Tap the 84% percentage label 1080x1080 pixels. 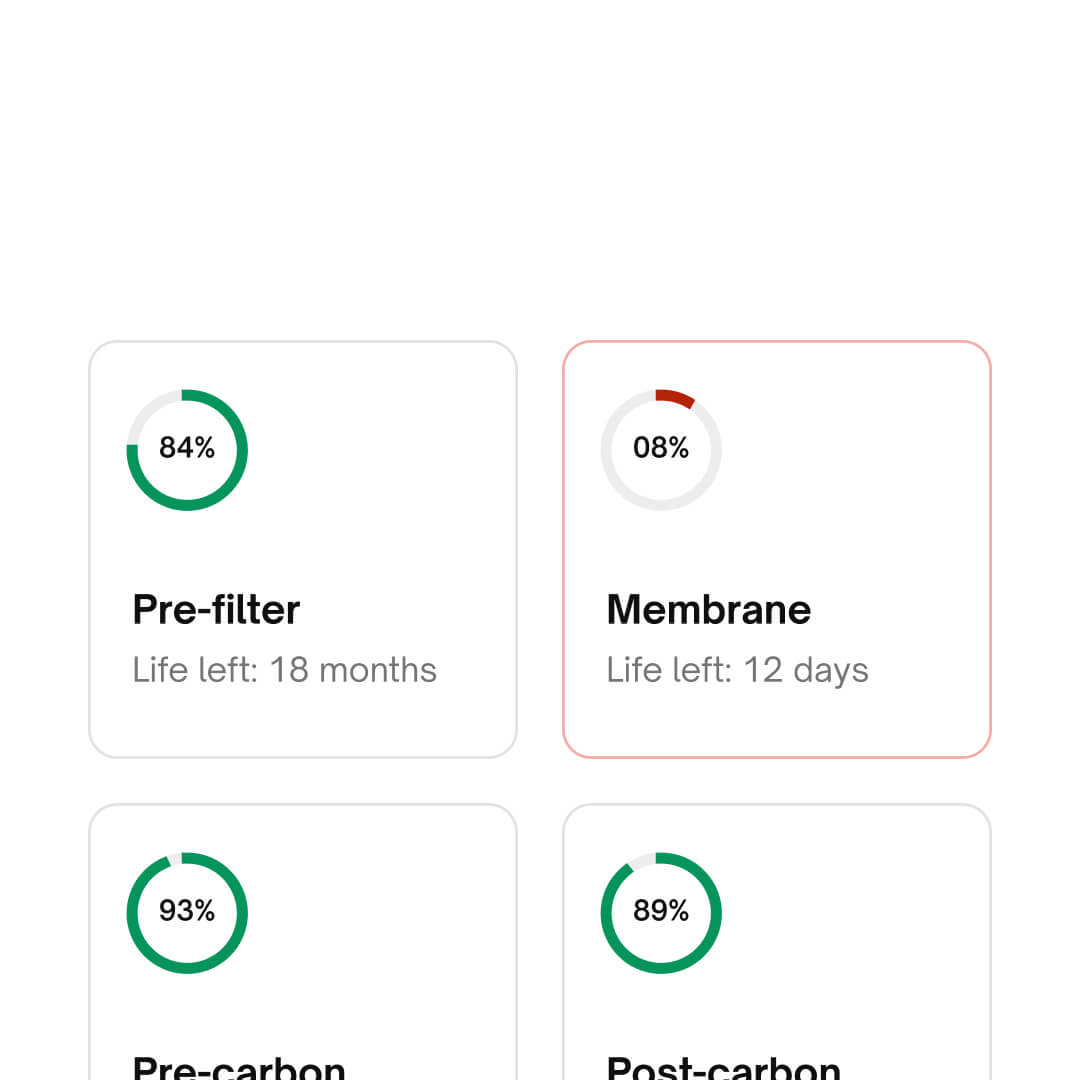tap(187, 448)
